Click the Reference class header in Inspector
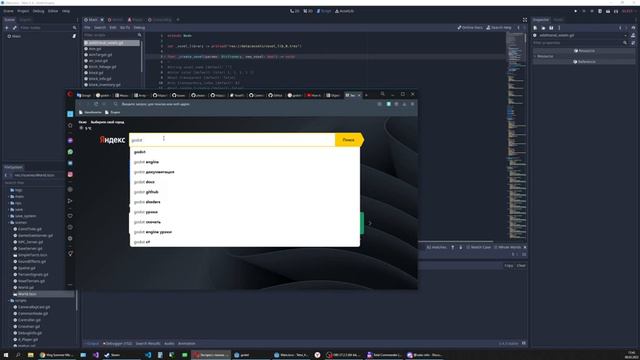Screen dimensions: 640x360 click(x=584, y=62)
